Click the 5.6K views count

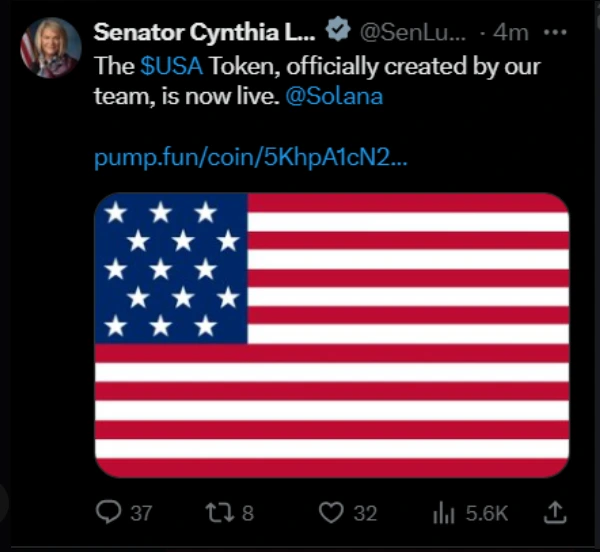pos(487,513)
